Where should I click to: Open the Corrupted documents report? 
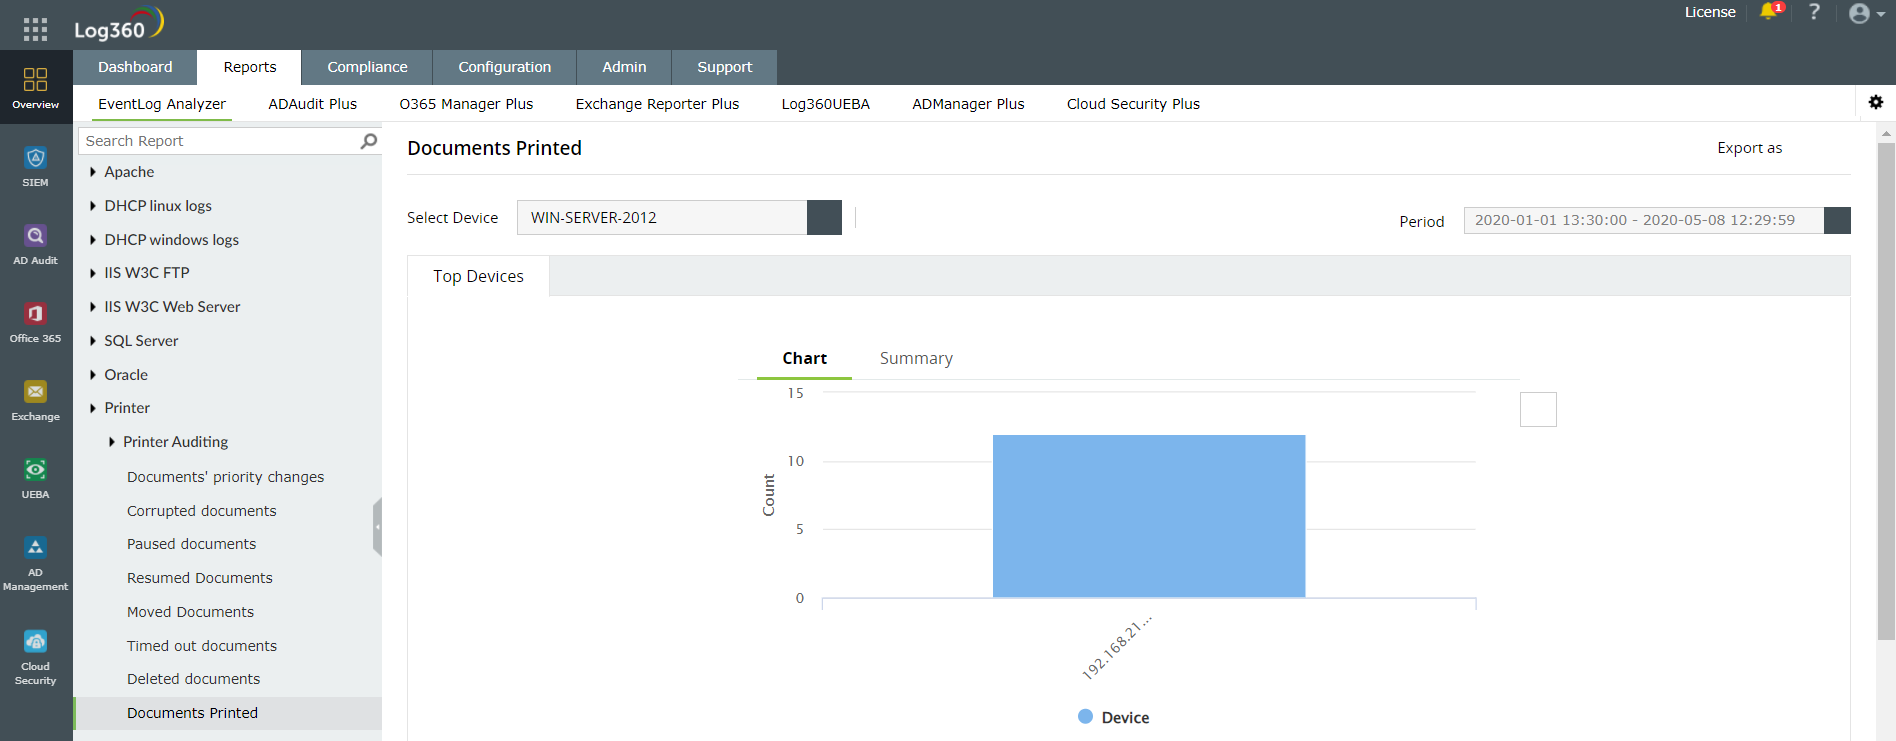pyautogui.click(x=201, y=511)
